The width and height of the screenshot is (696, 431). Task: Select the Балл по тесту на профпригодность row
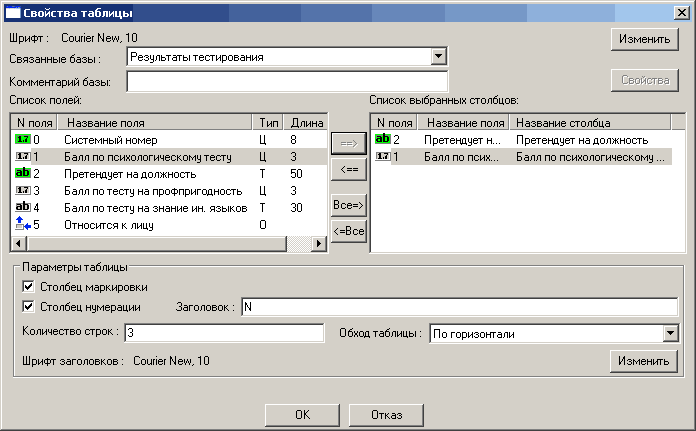170,191
